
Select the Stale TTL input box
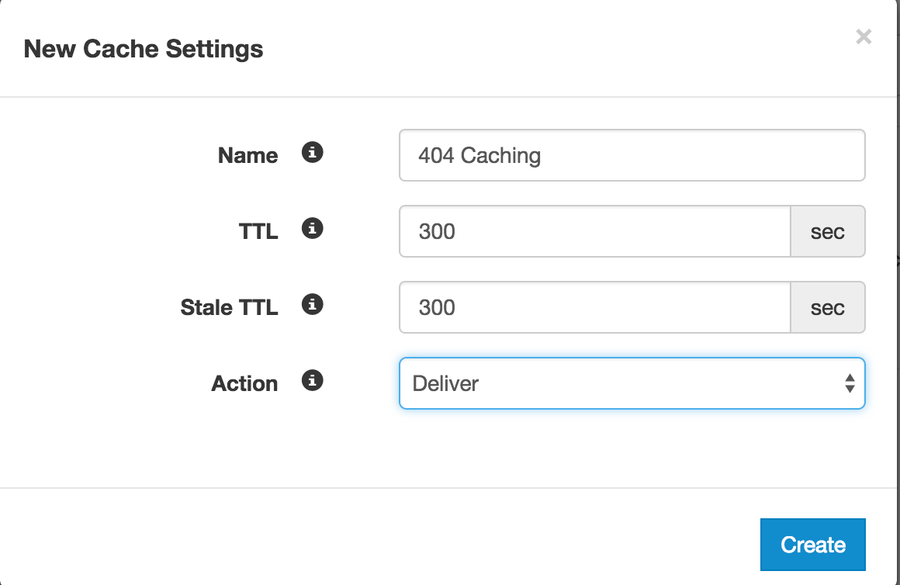(x=595, y=307)
